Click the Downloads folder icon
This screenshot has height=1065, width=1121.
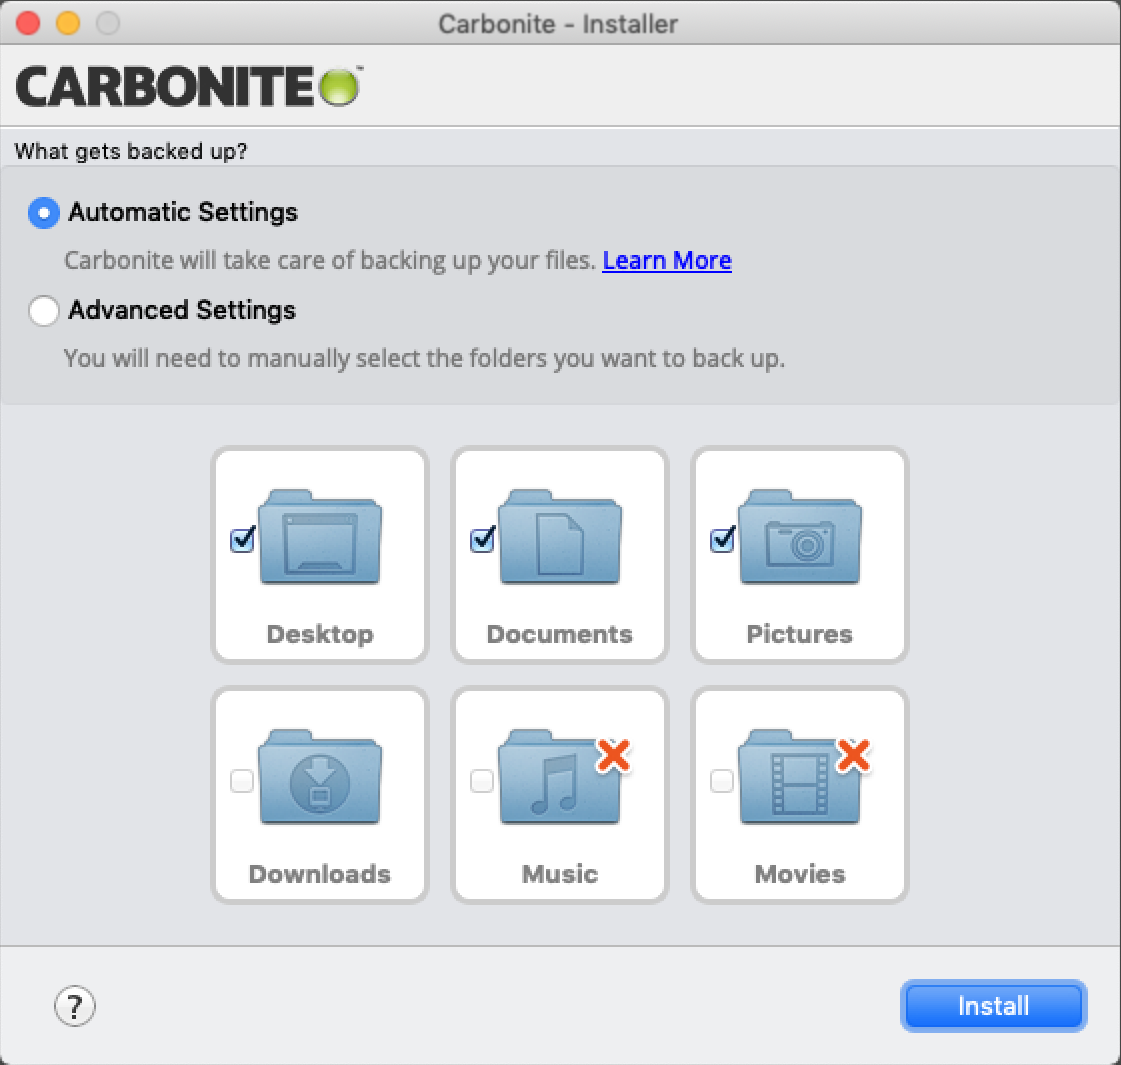[320, 779]
